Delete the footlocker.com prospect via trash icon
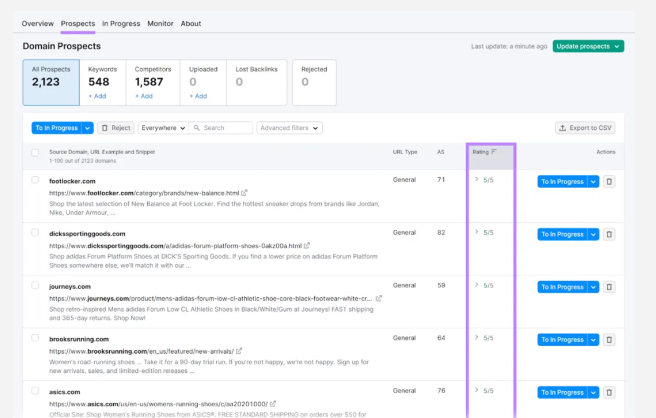 [x=609, y=182]
